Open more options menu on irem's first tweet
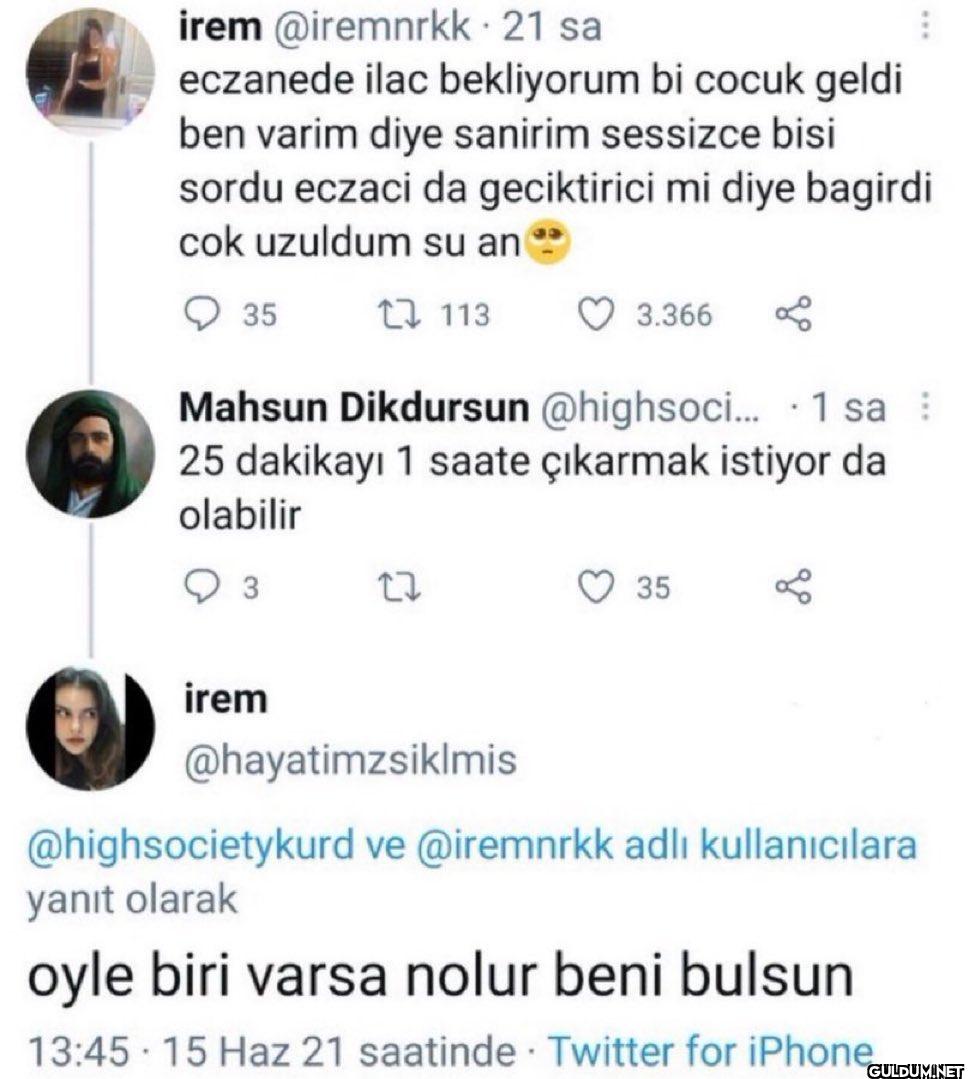 pos(925,26)
